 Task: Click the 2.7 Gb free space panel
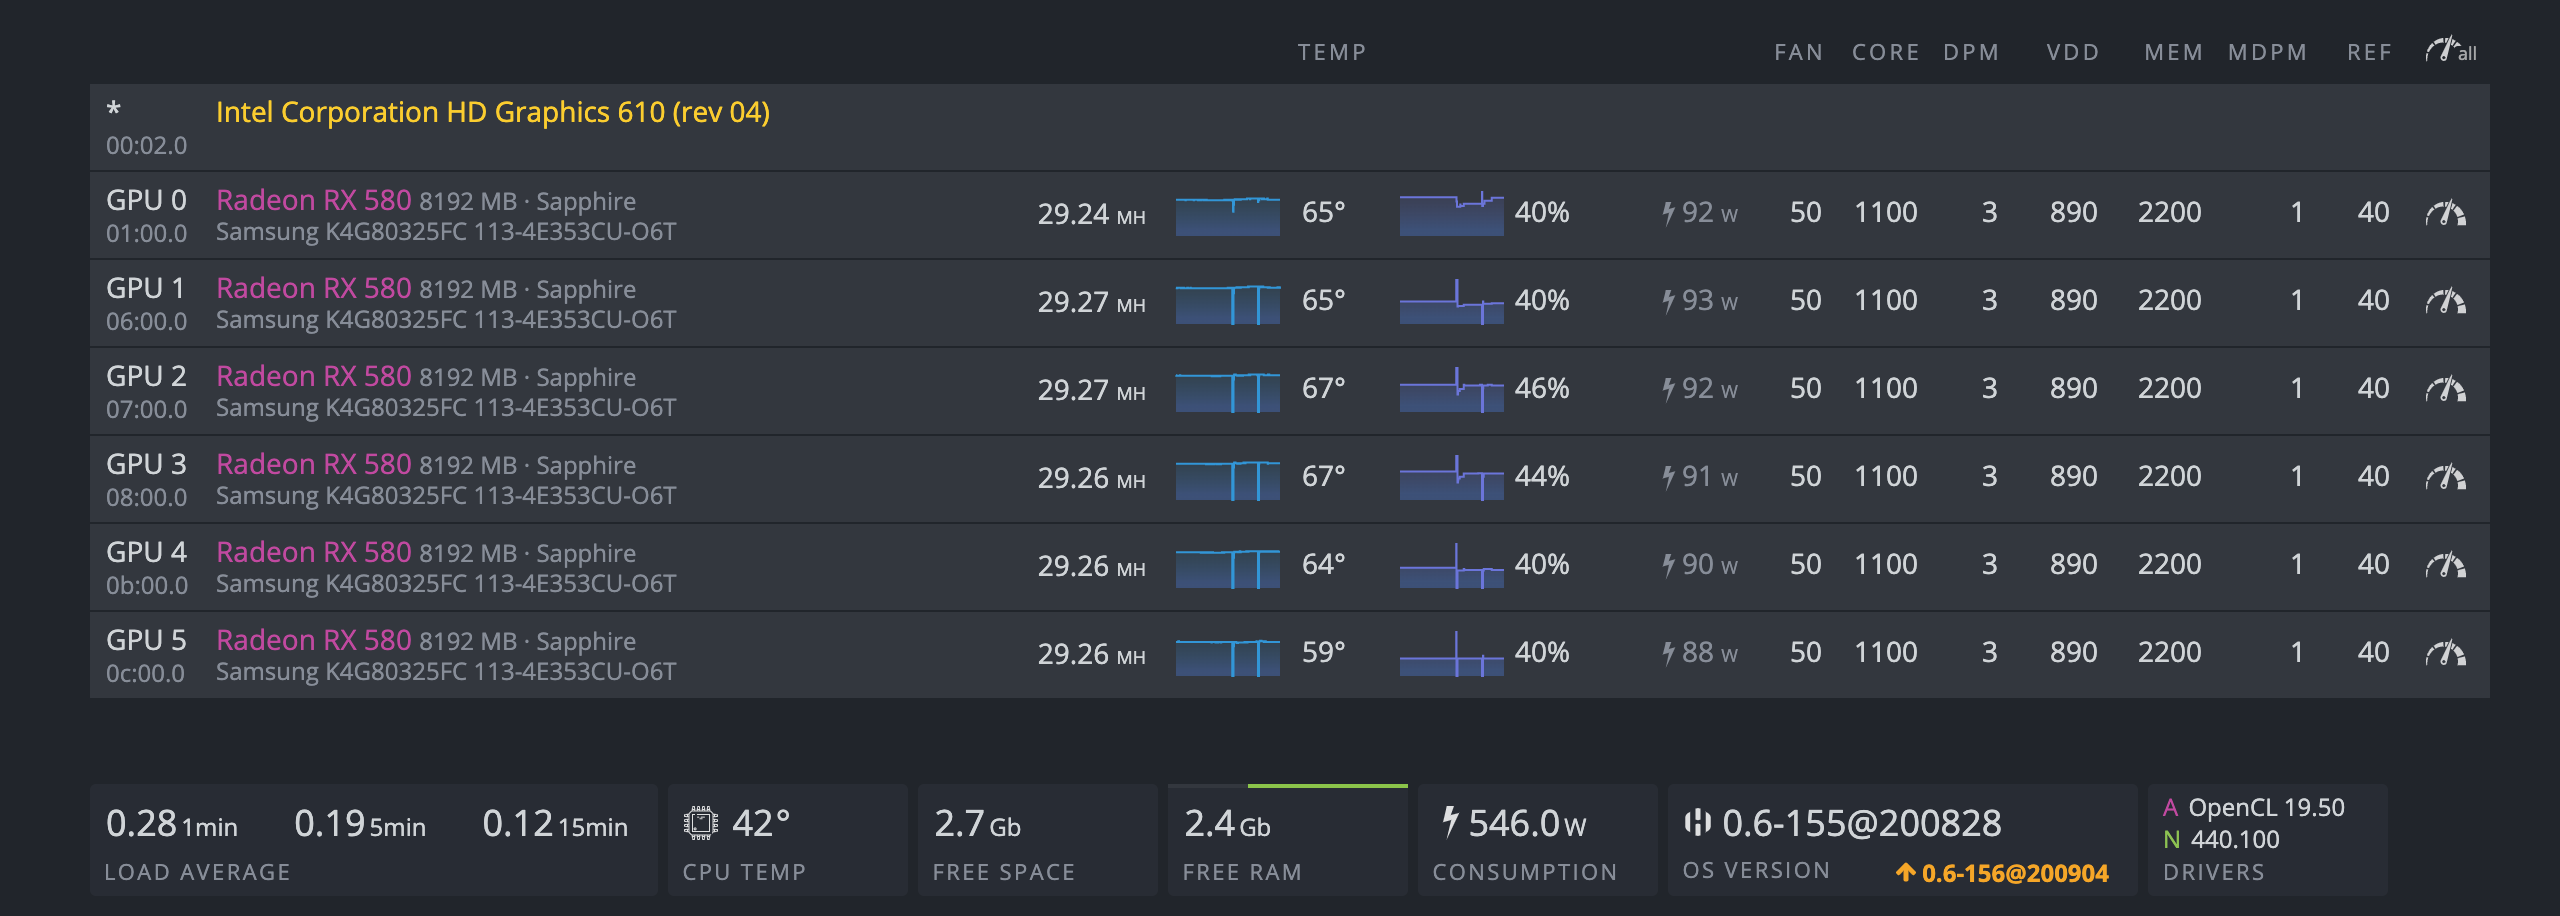pyautogui.click(x=1037, y=840)
